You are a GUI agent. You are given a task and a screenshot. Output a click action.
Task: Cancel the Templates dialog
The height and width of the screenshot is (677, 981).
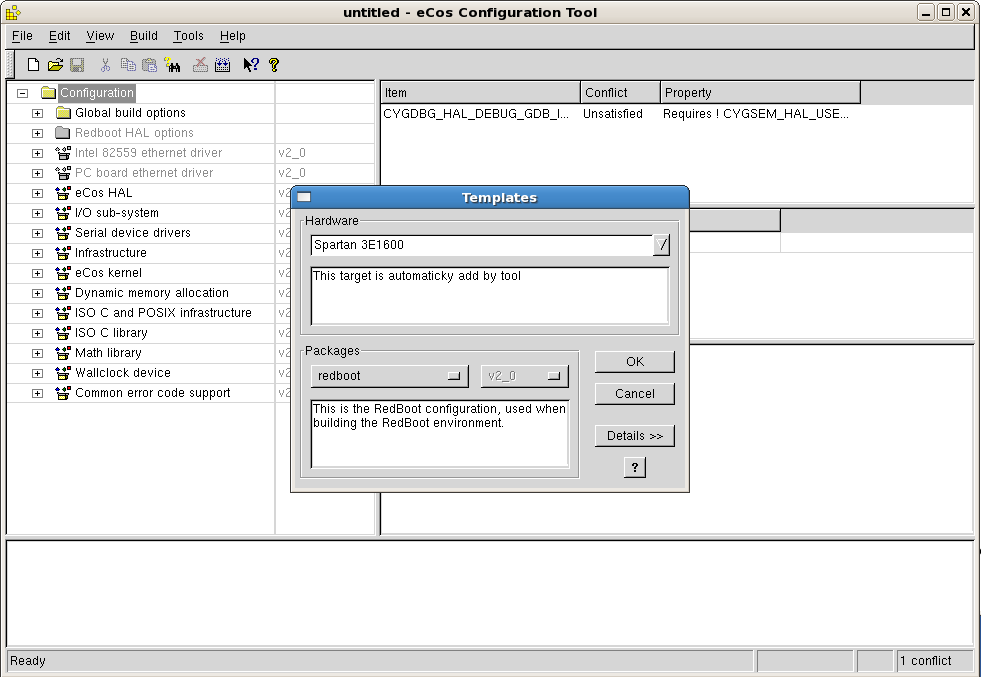coord(634,394)
